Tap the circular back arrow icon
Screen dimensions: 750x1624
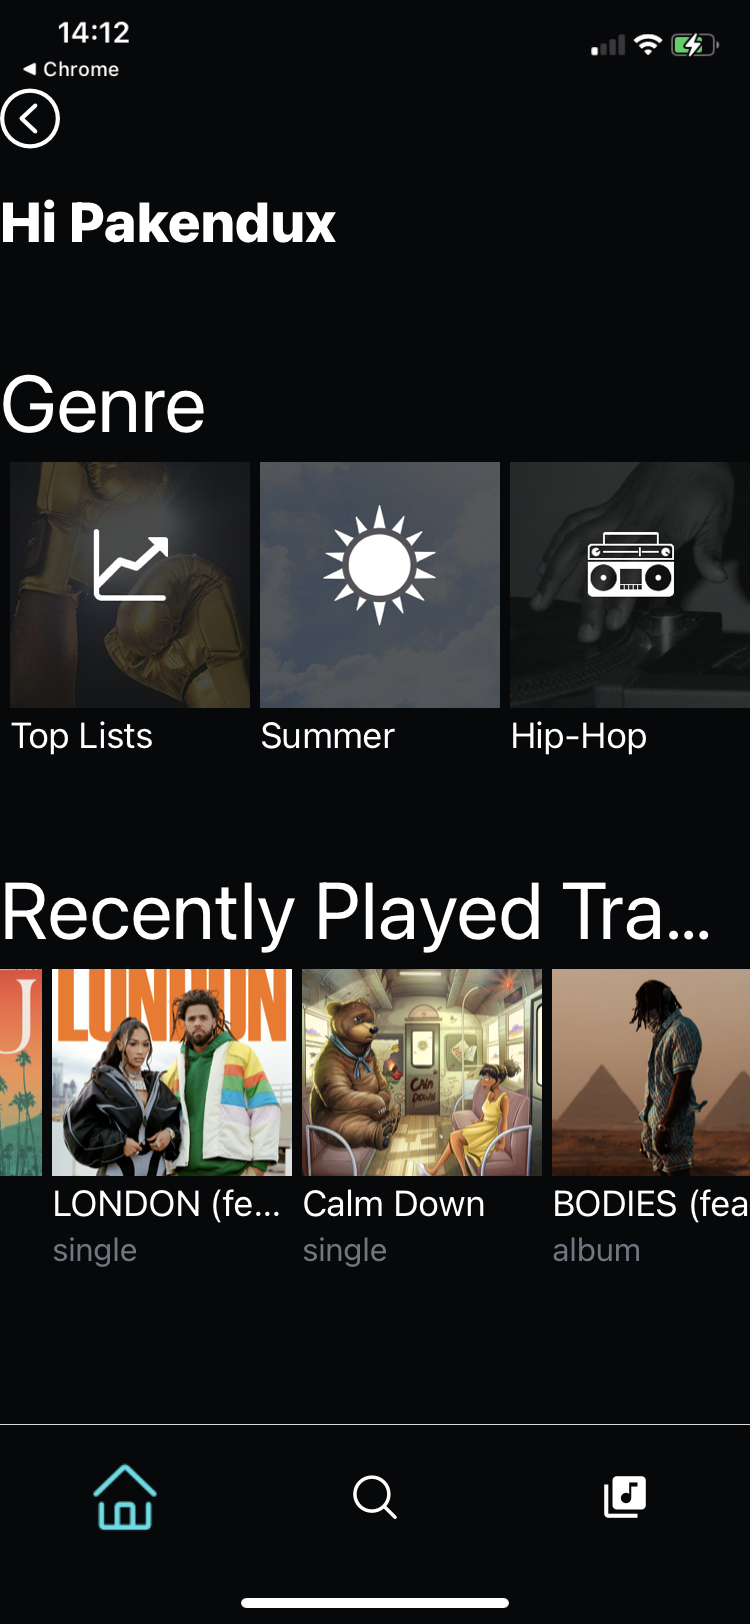(30, 118)
